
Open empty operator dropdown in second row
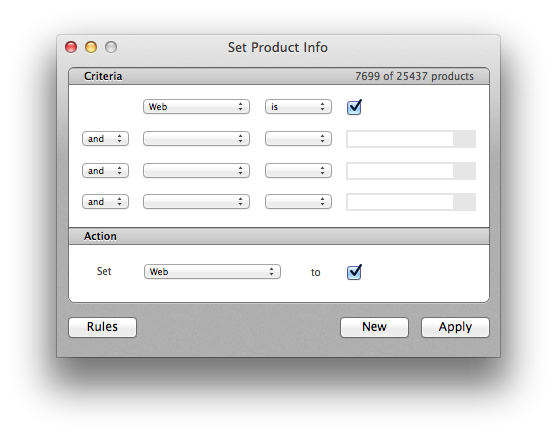tap(298, 139)
